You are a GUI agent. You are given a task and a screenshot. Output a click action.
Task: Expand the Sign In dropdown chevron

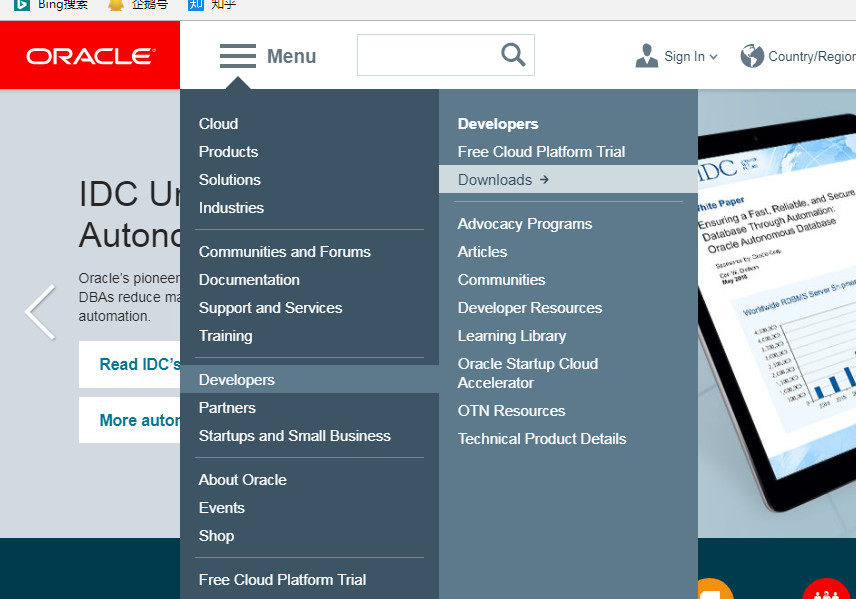pos(714,57)
